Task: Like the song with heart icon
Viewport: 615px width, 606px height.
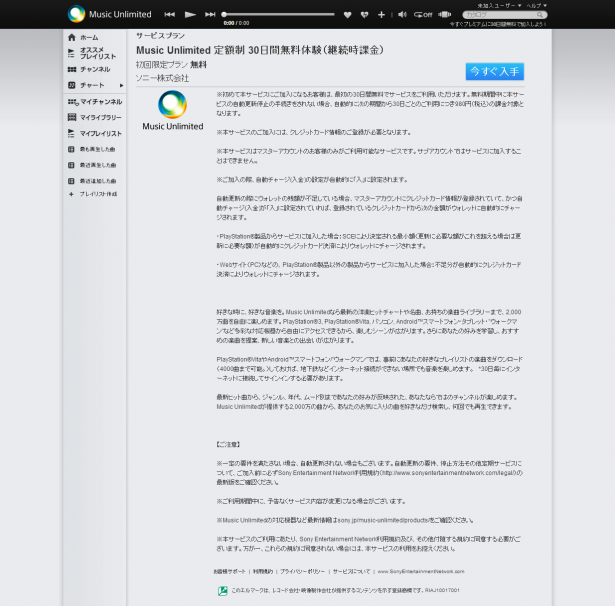Action: click(x=348, y=15)
